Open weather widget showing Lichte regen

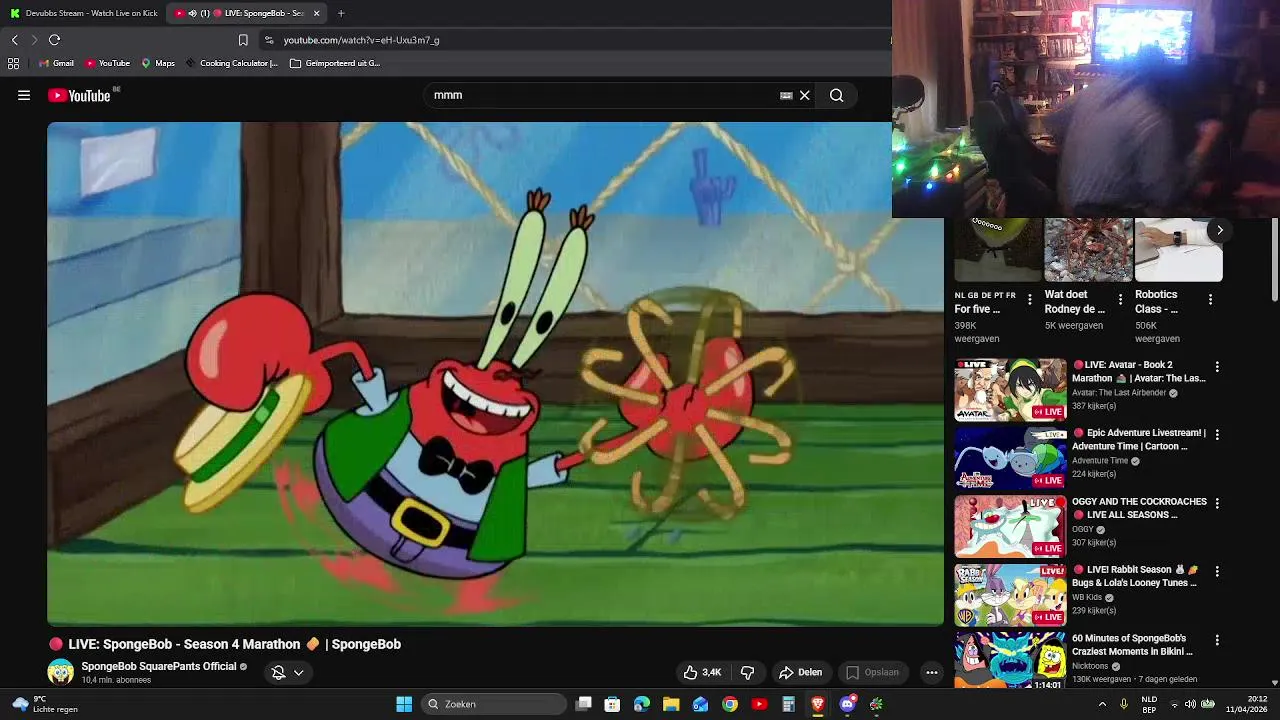pos(45,704)
